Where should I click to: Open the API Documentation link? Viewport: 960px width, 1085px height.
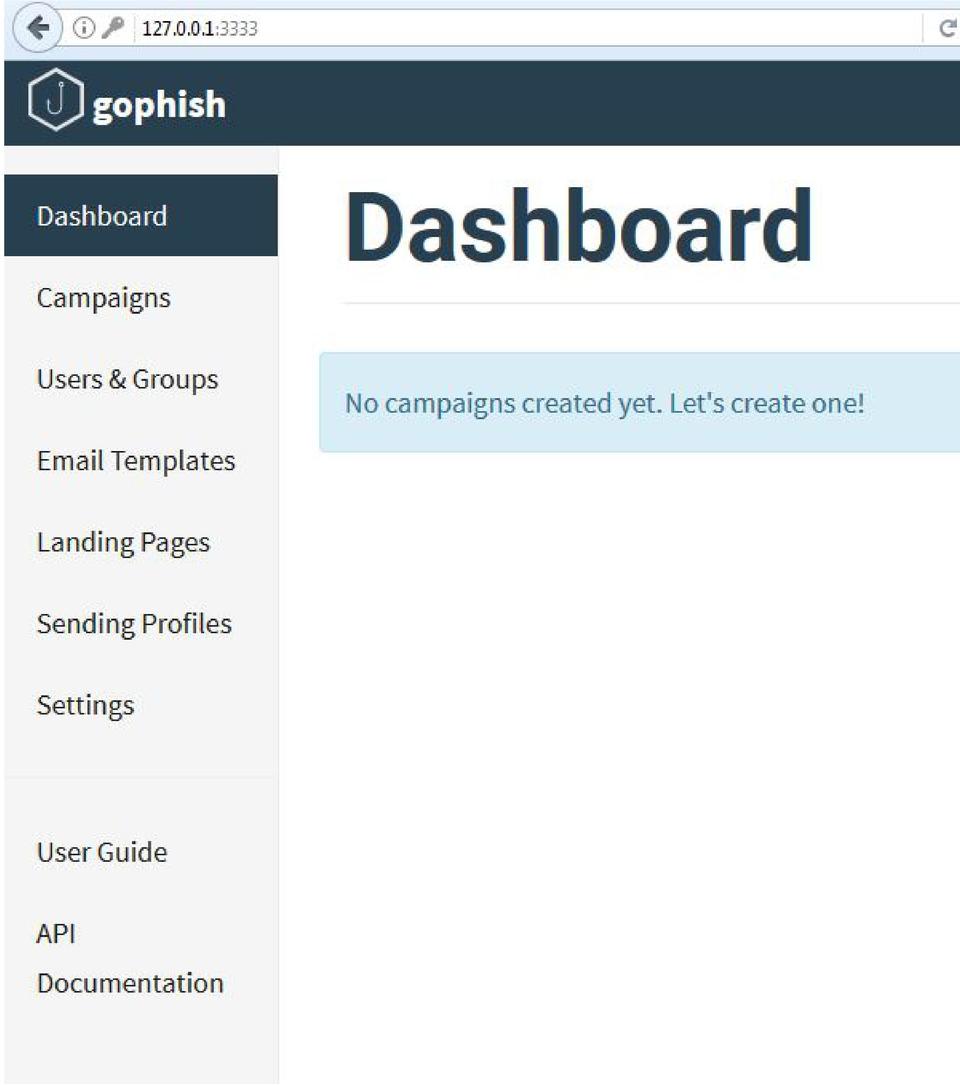point(130,958)
